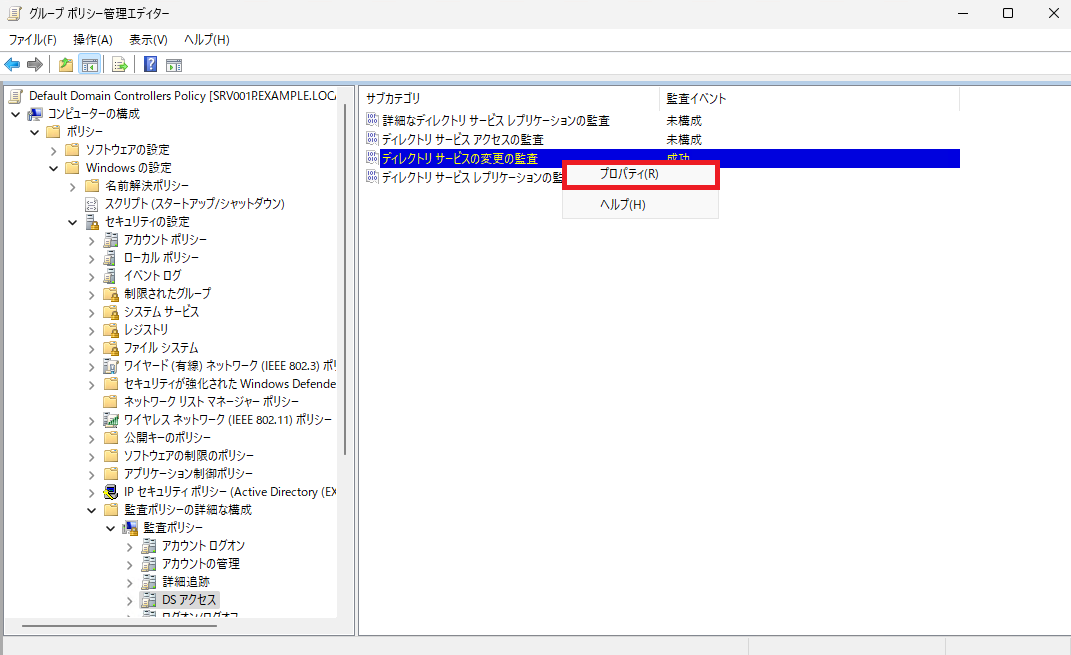1071x655 pixels.
Task: Click the tree pane horizontal scrollbar
Action: tap(120, 626)
